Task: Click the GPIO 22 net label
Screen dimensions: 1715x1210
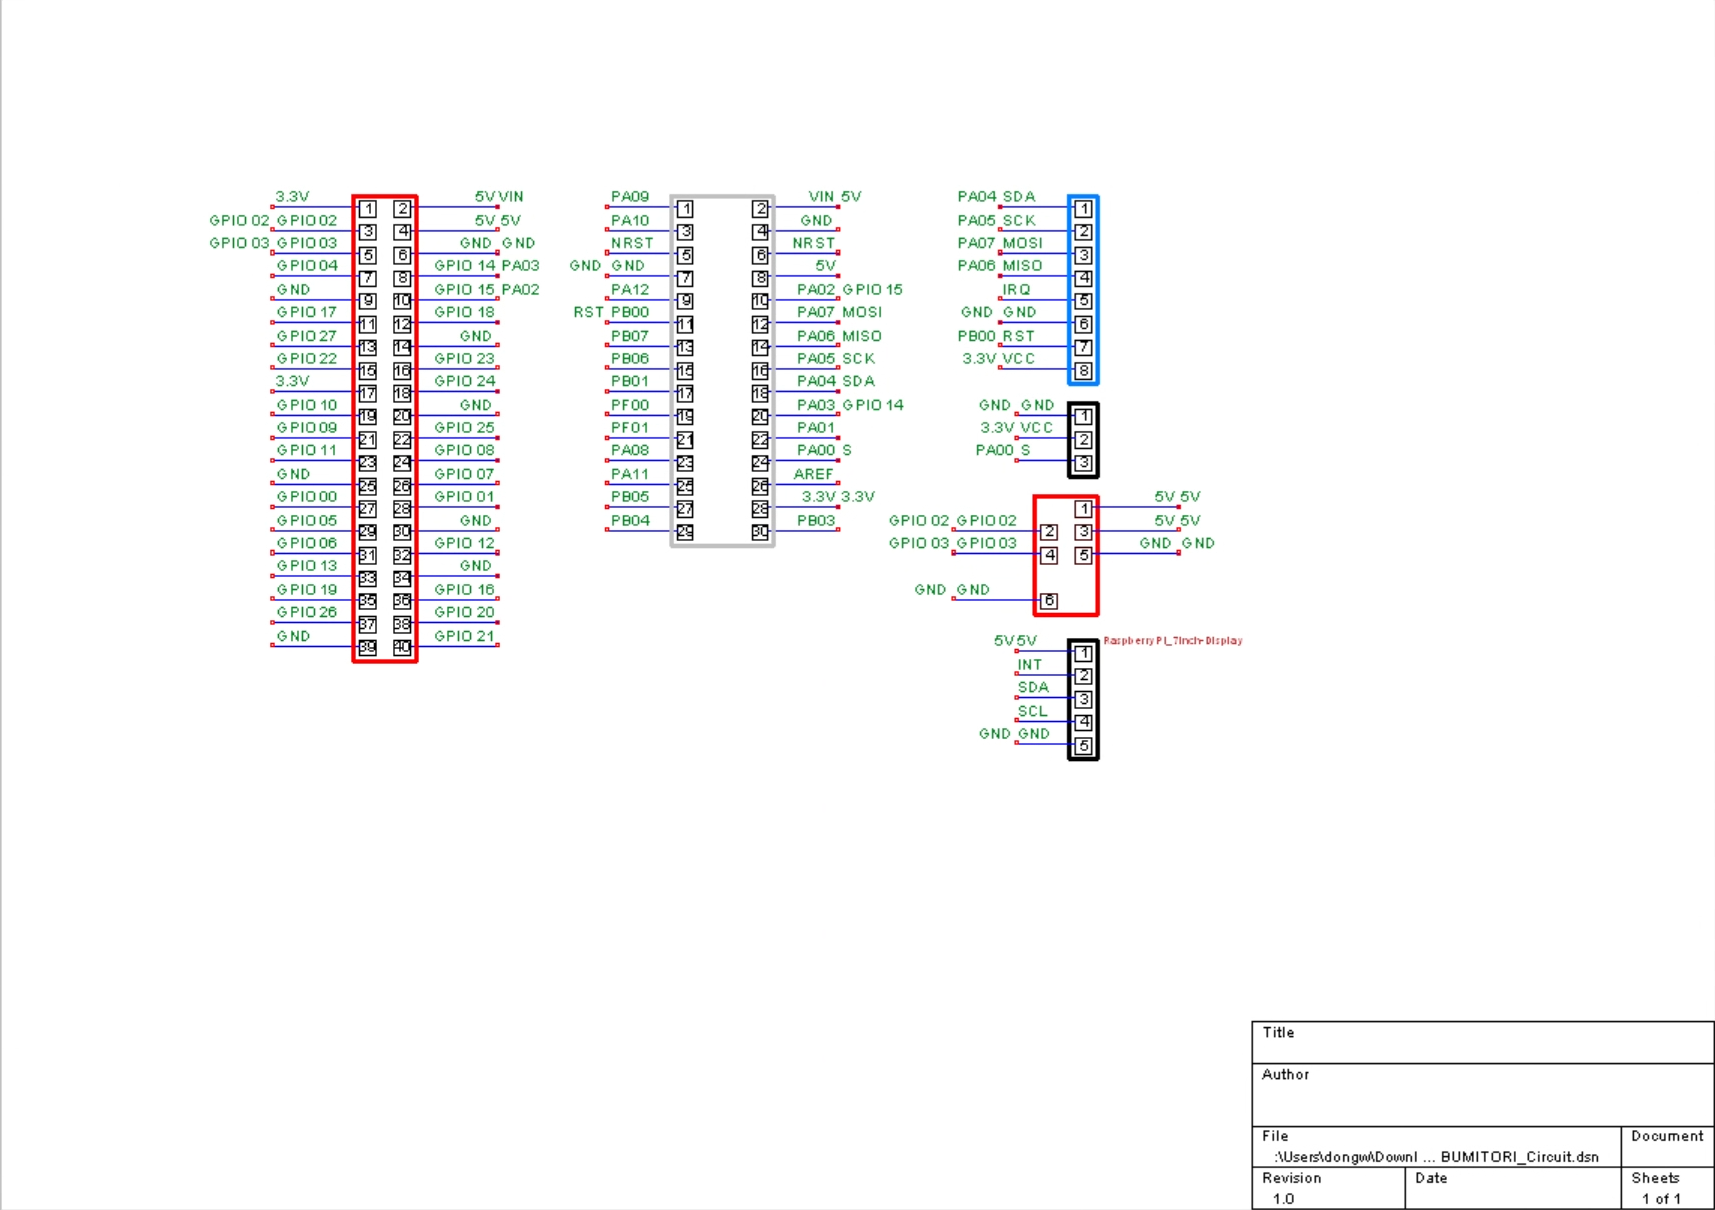Action: coord(306,358)
